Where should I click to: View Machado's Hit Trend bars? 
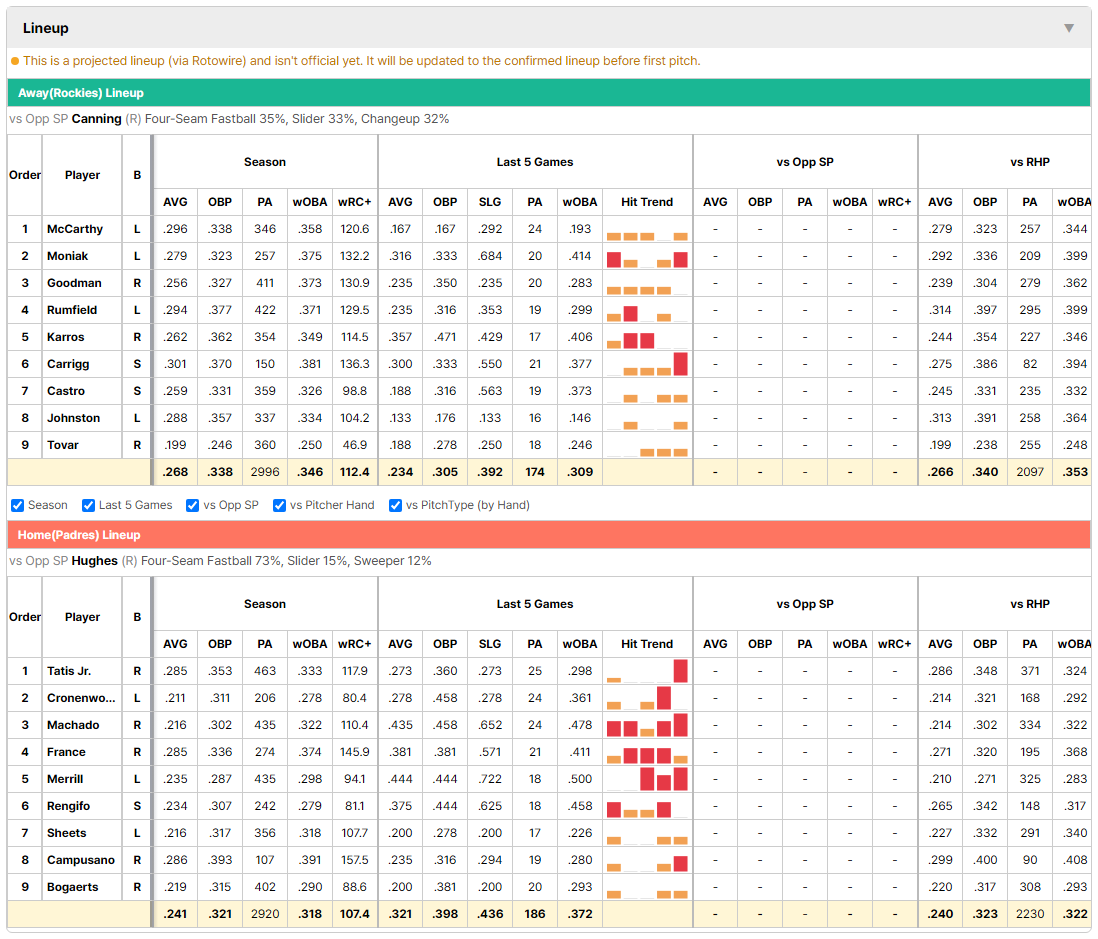647,725
